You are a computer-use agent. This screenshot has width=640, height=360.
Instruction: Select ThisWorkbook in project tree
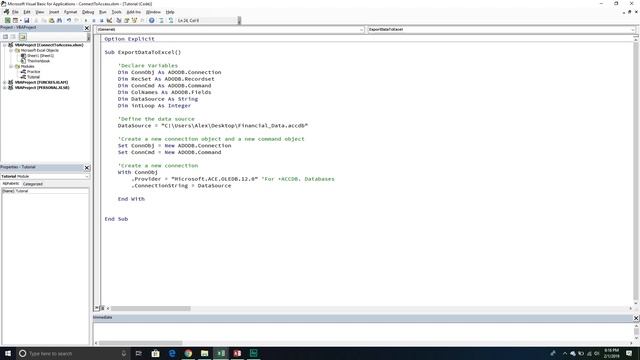[x=38, y=61]
